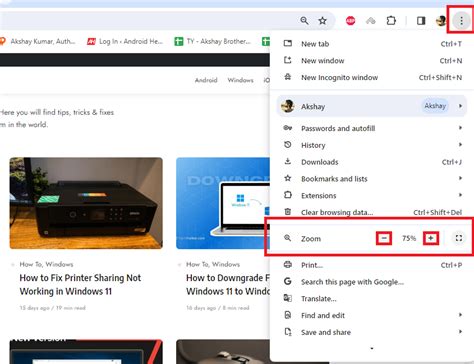
Task: Click the printer icon beside Print
Action: pyautogui.click(x=288, y=265)
